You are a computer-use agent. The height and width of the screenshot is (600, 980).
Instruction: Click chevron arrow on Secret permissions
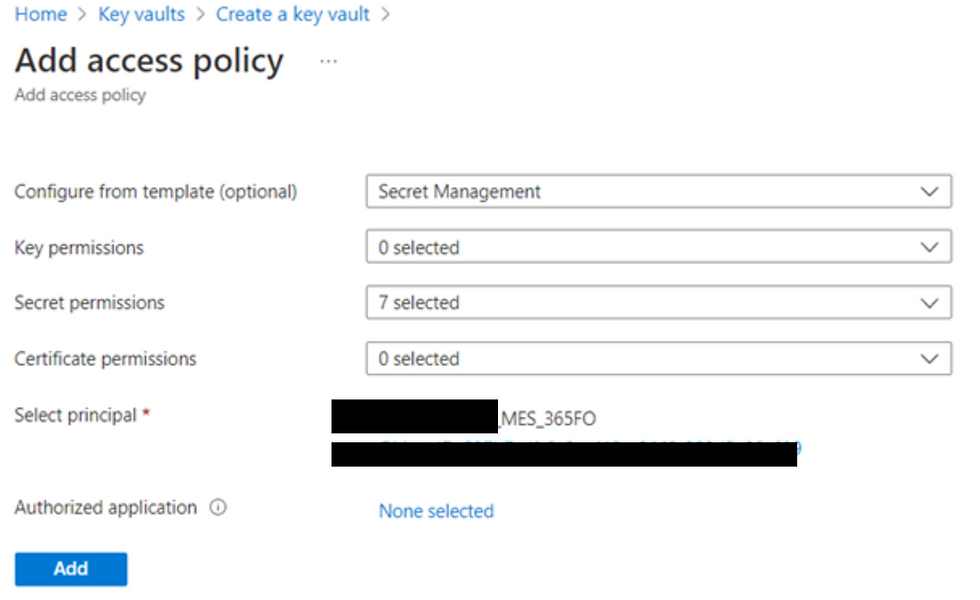929,303
